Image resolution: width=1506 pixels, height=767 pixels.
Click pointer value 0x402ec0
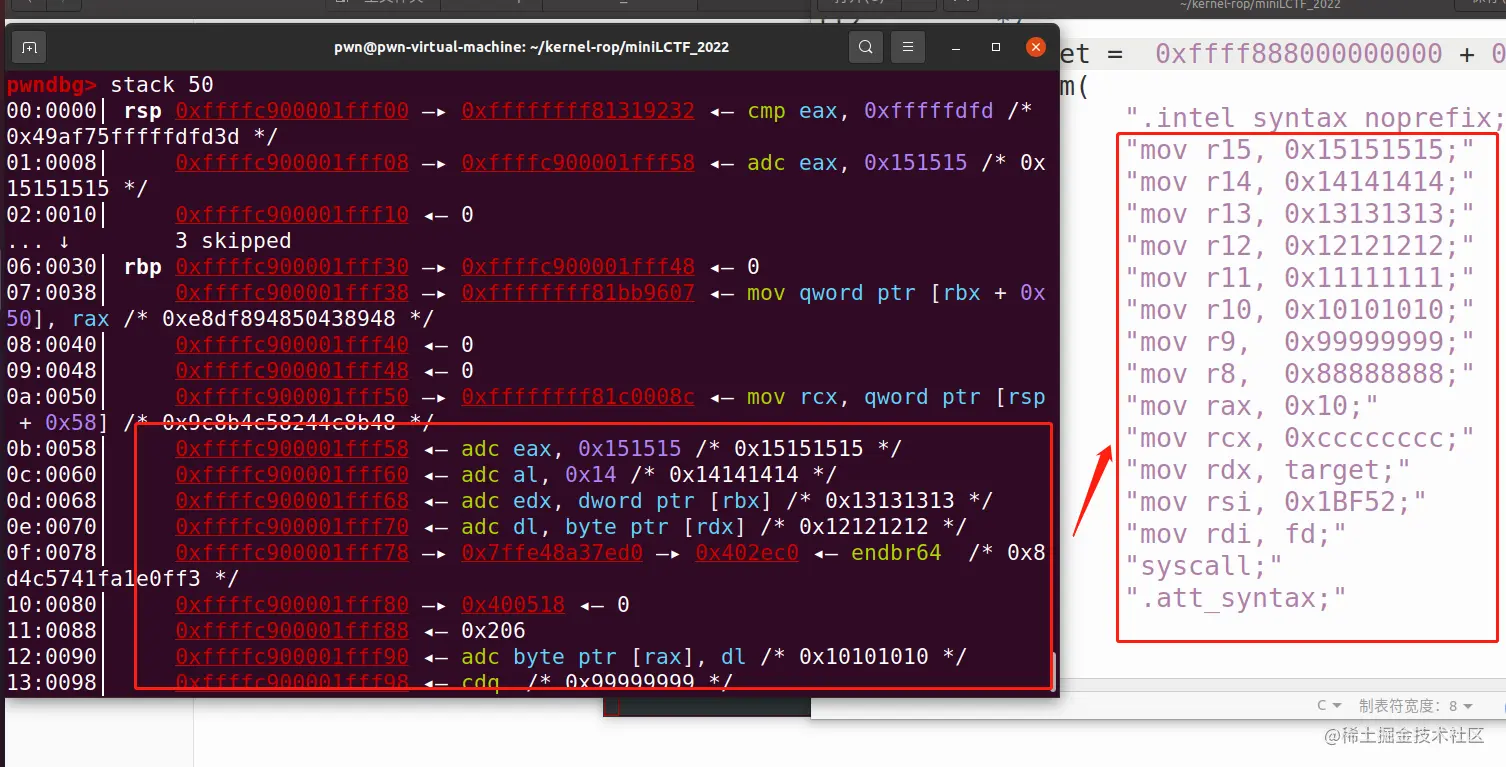point(747,552)
